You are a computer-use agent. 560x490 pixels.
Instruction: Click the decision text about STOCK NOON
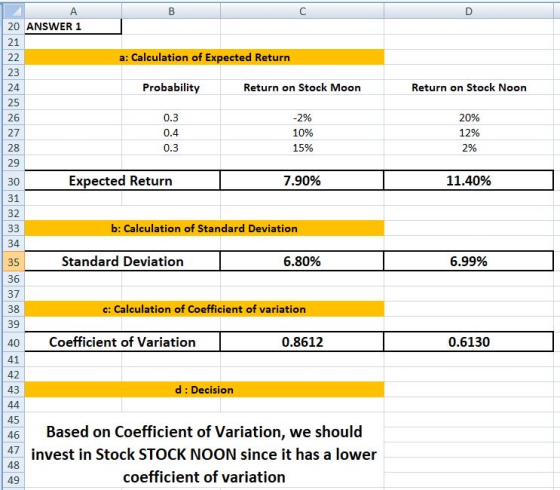204,454
